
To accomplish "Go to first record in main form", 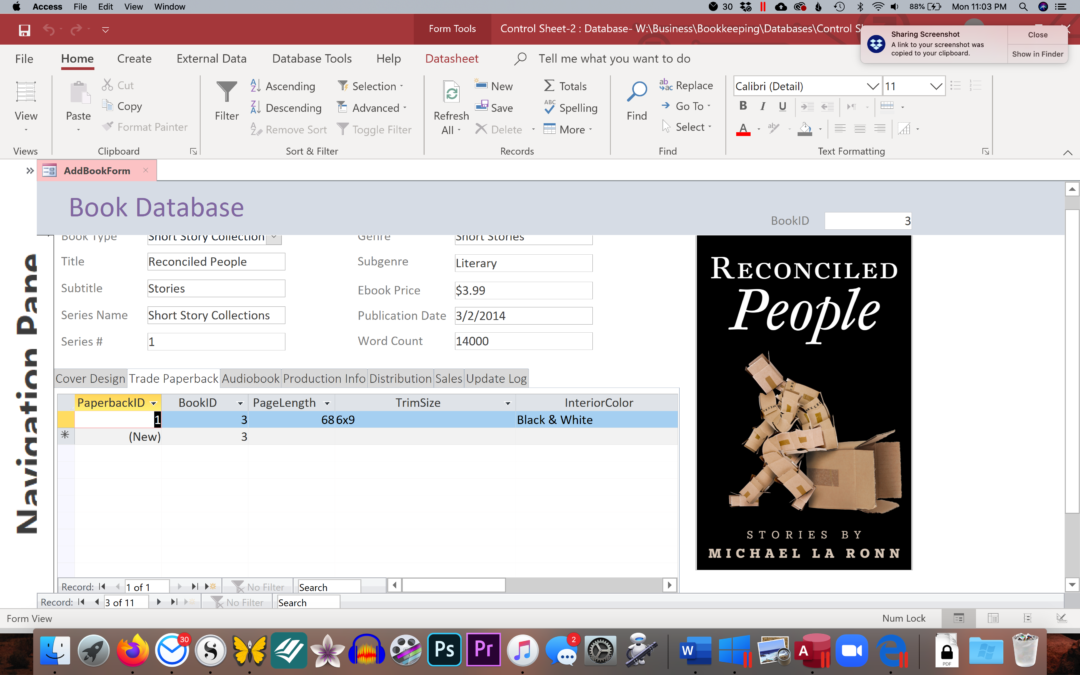I will (x=81, y=602).
